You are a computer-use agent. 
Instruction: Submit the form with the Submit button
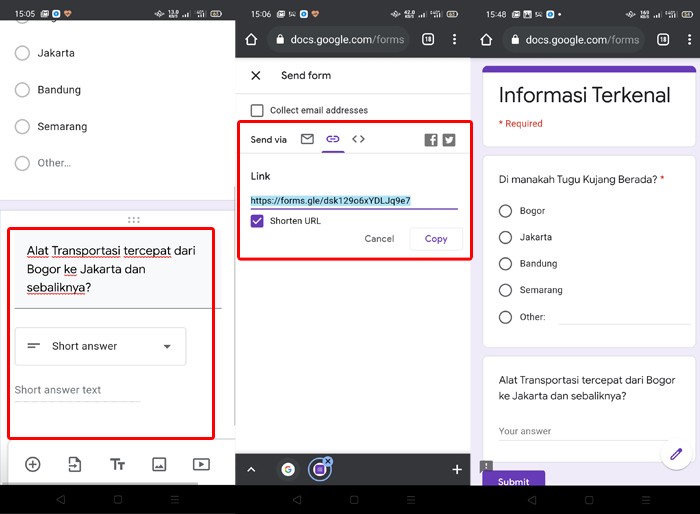click(x=513, y=478)
